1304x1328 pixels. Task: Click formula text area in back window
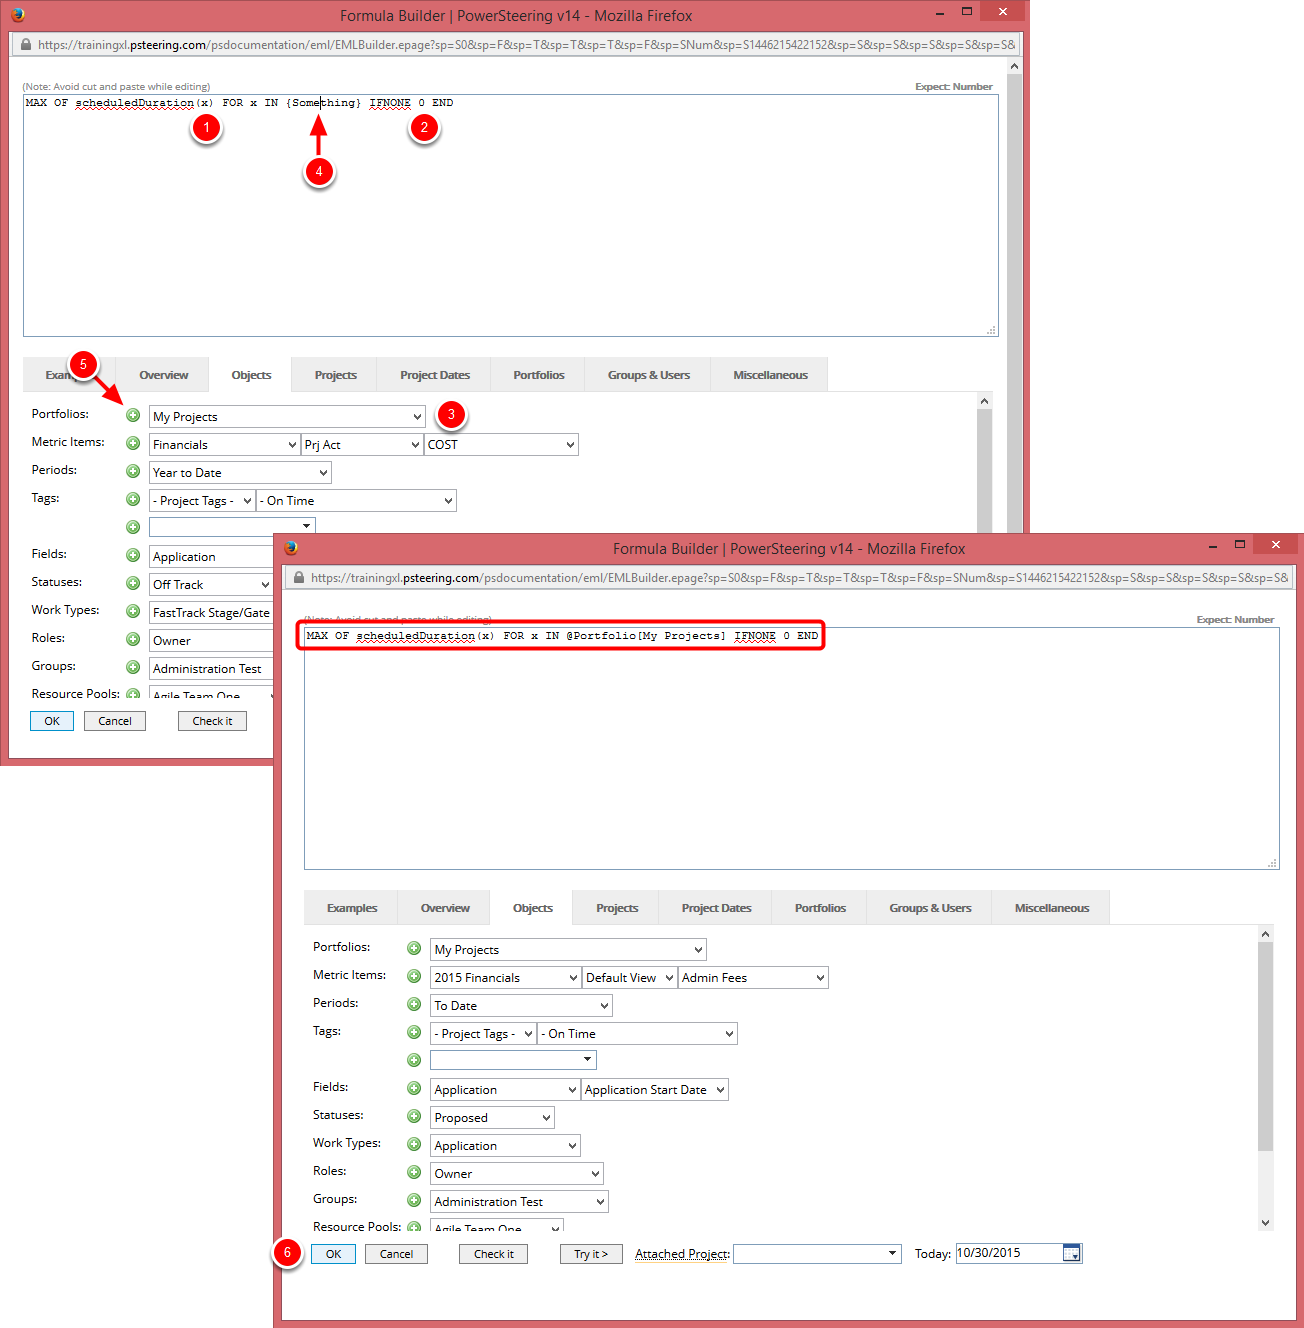click(x=510, y=215)
